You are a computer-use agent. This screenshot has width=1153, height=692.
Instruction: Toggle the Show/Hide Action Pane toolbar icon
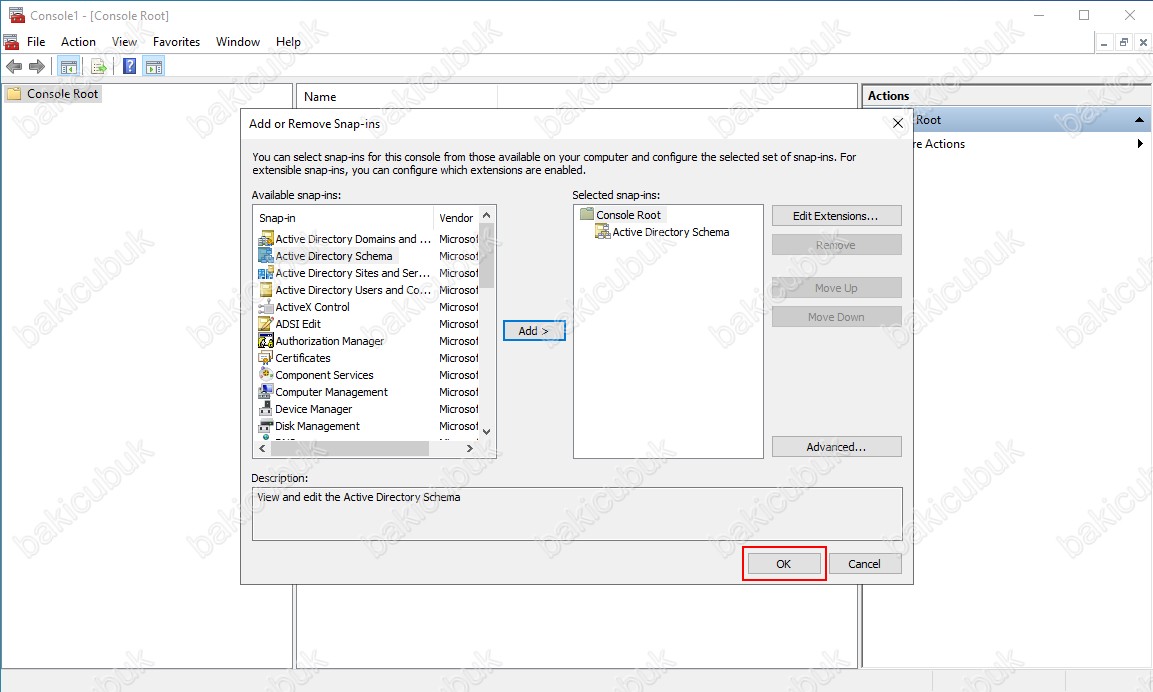pyautogui.click(x=154, y=67)
